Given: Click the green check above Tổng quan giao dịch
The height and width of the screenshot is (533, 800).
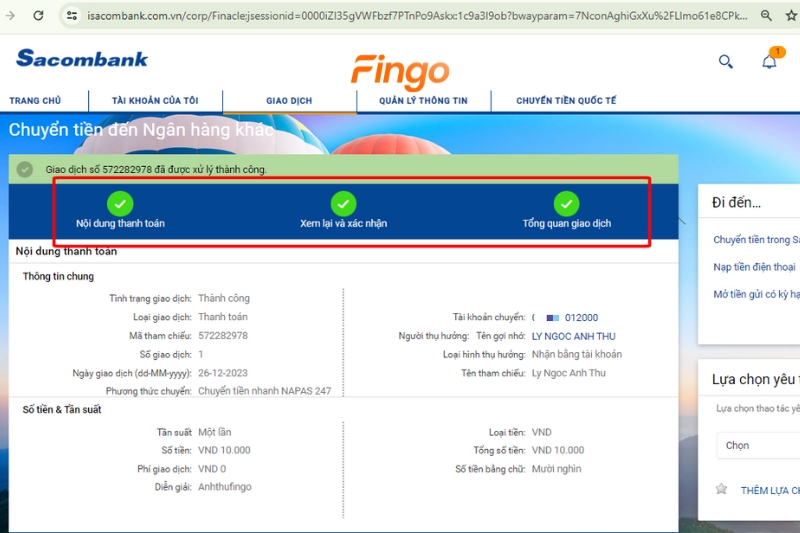Looking at the screenshot, I should tap(566, 204).
